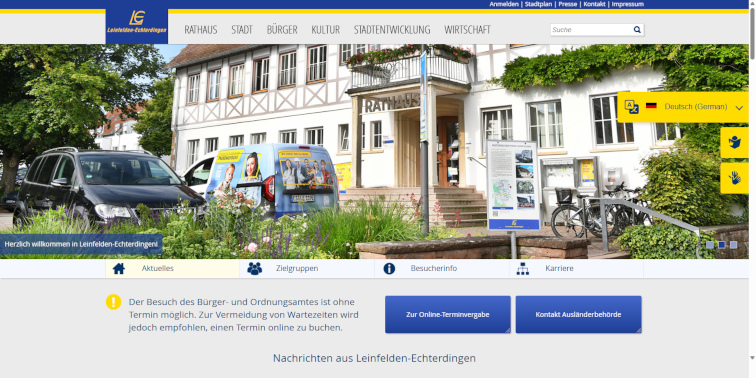
Task: Focus the Suche search field
Action: click(x=591, y=30)
